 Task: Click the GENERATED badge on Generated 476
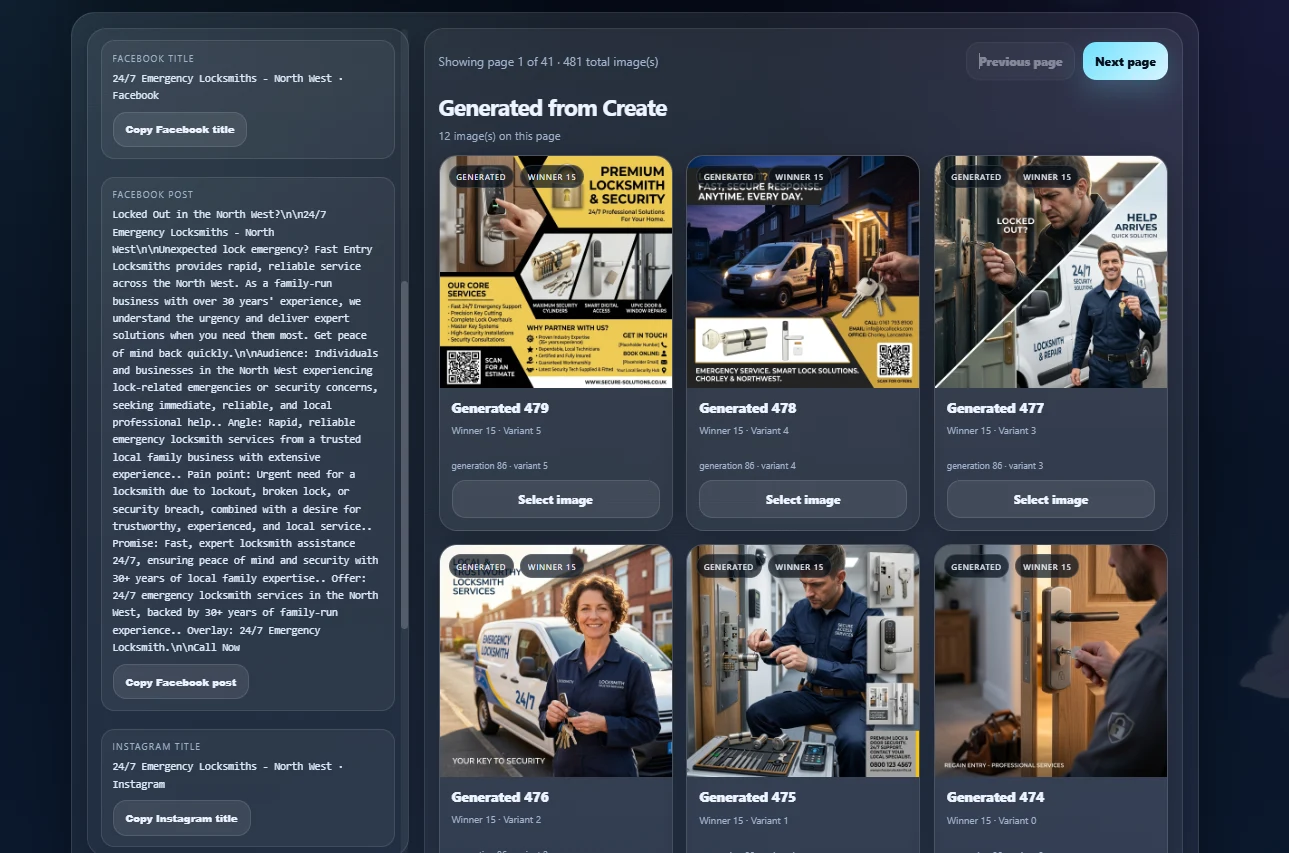point(481,567)
